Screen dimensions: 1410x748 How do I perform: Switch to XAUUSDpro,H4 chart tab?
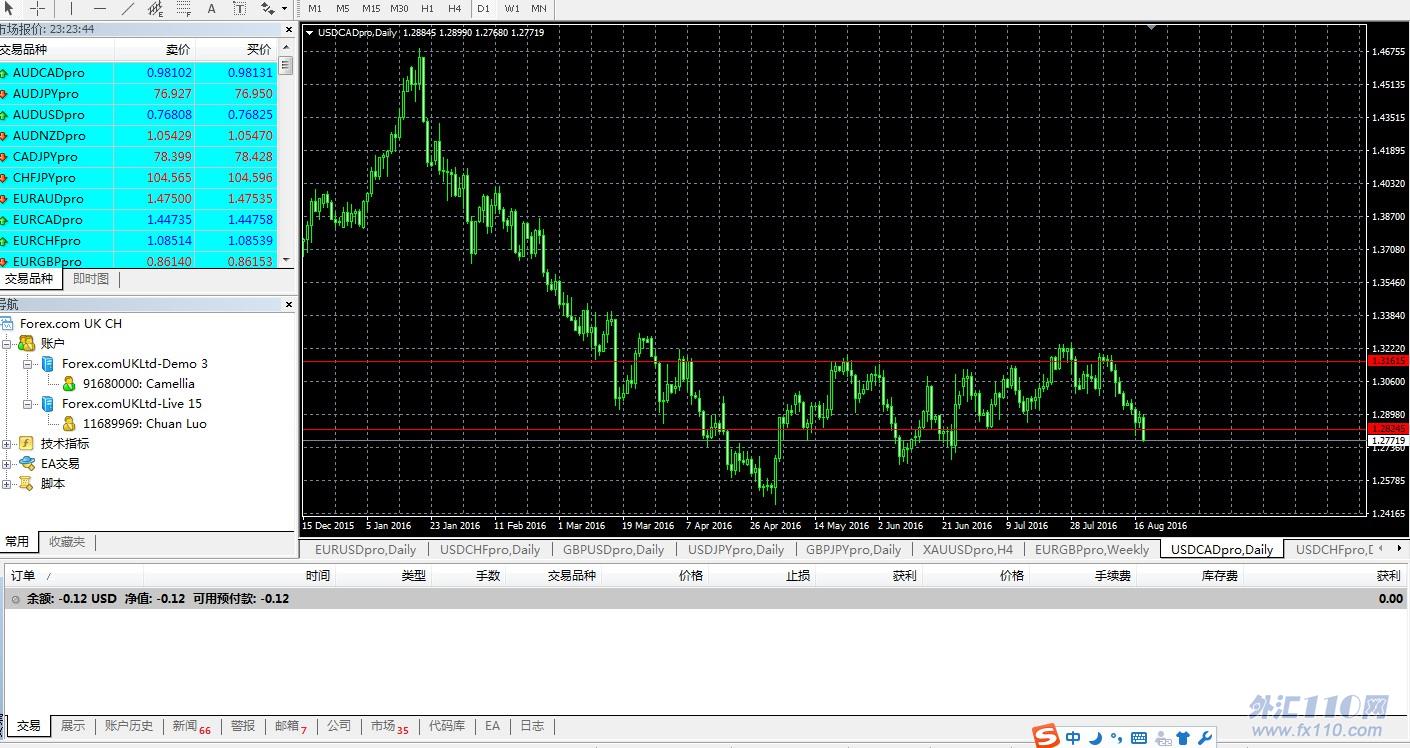click(x=968, y=549)
